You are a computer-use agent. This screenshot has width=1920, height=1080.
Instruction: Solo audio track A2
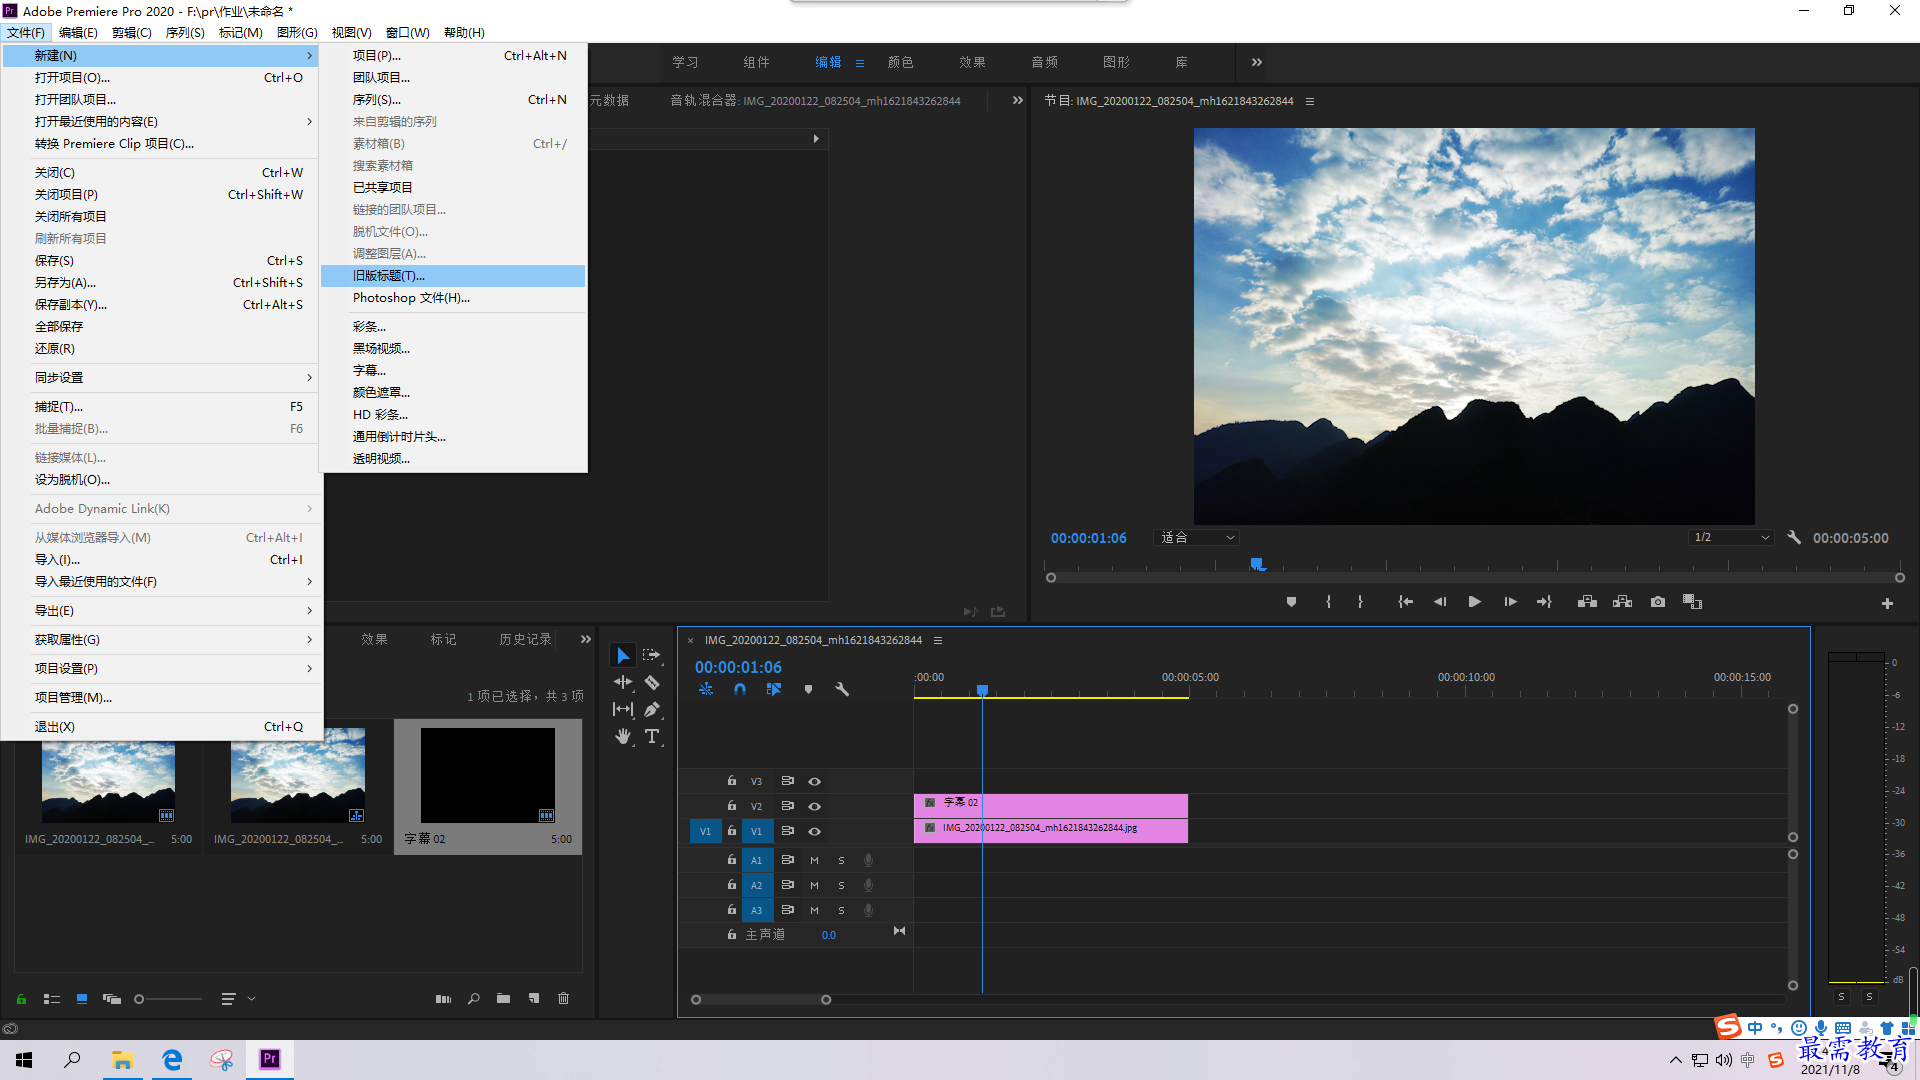[841, 885]
